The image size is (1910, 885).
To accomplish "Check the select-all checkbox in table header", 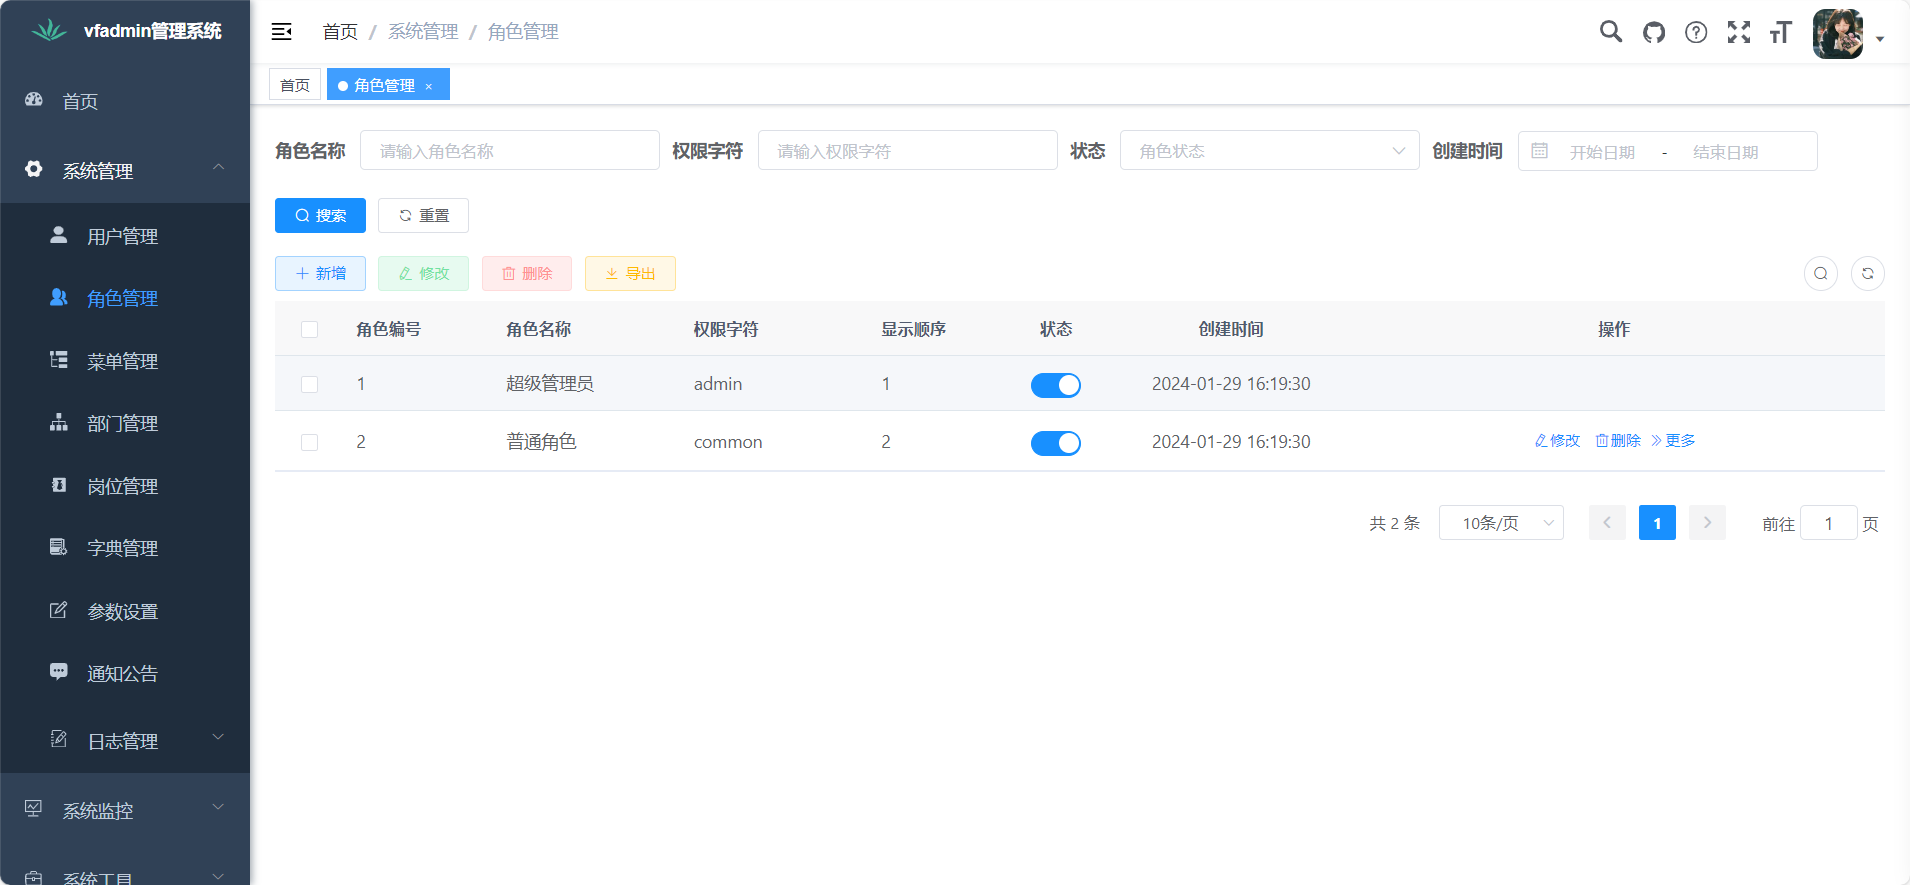I will coord(310,330).
